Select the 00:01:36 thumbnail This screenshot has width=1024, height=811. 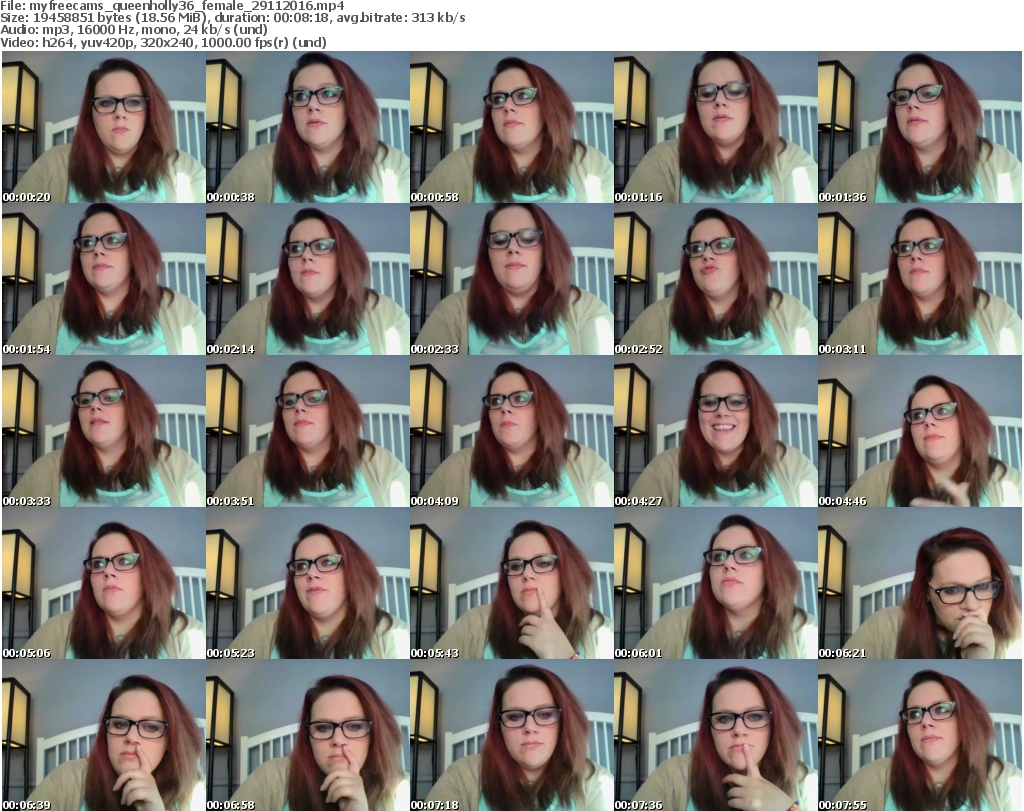coord(919,127)
